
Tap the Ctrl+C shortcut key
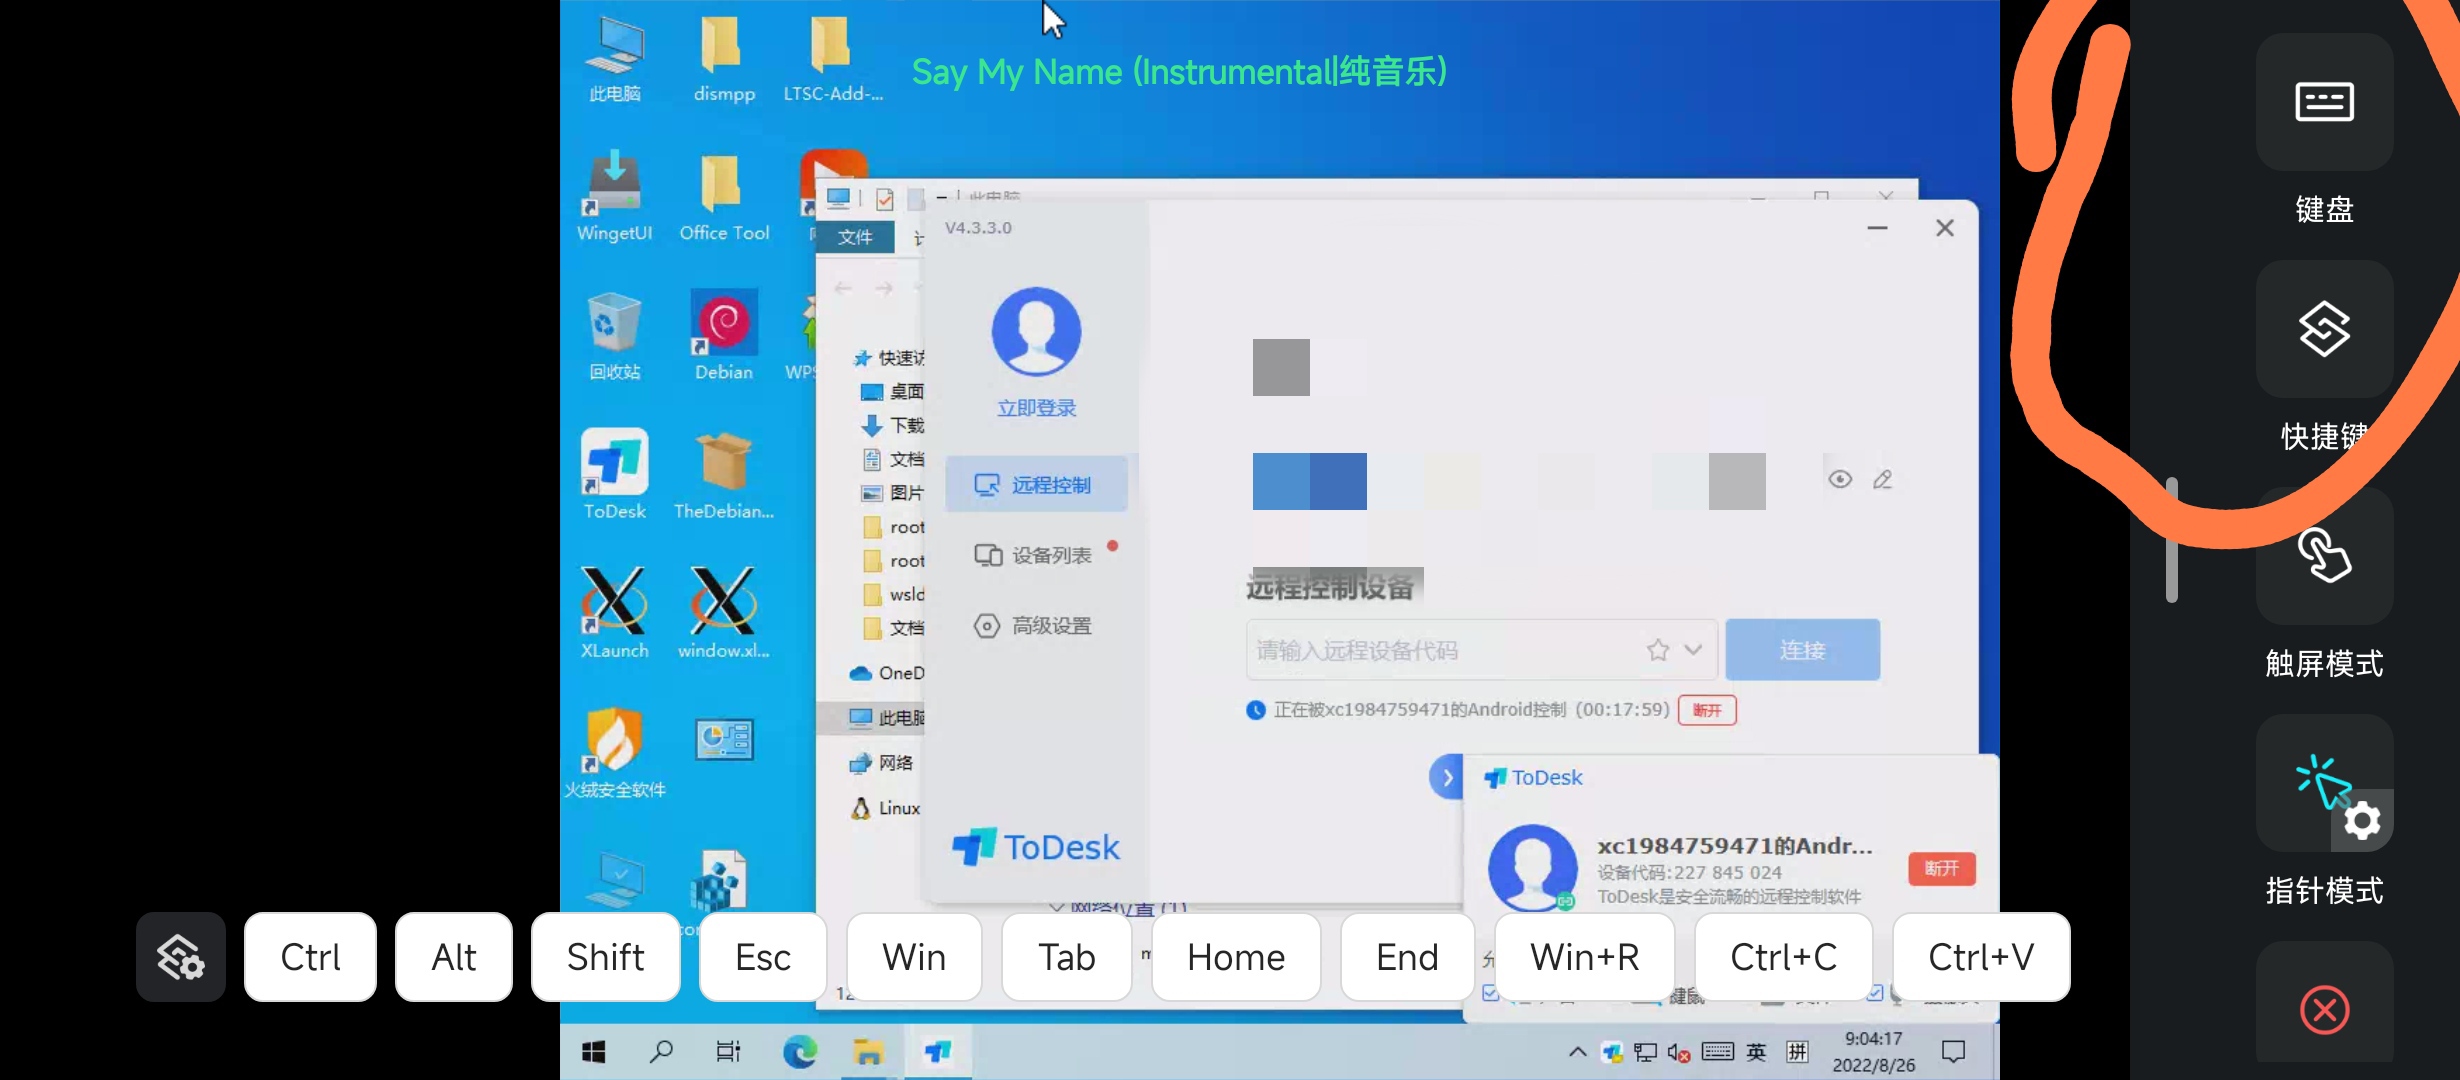tap(1783, 957)
